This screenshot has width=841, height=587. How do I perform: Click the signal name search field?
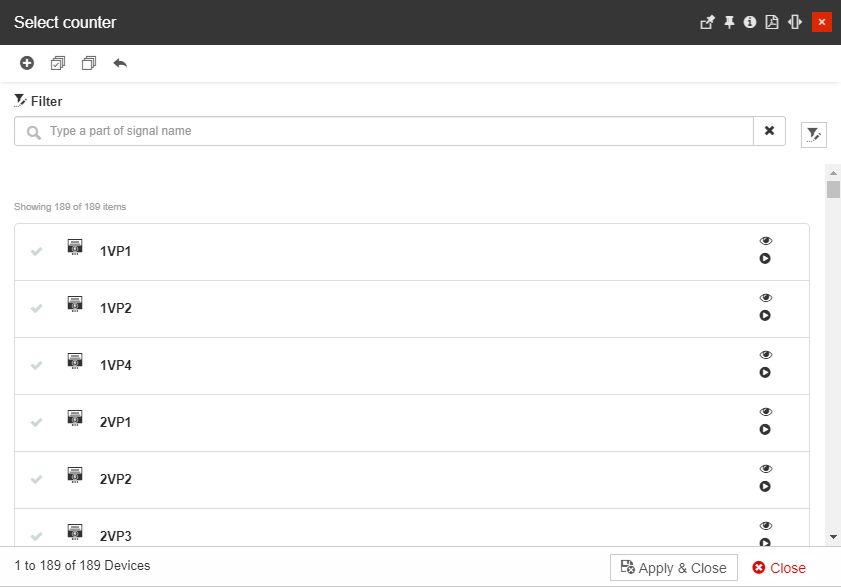(400, 131)
